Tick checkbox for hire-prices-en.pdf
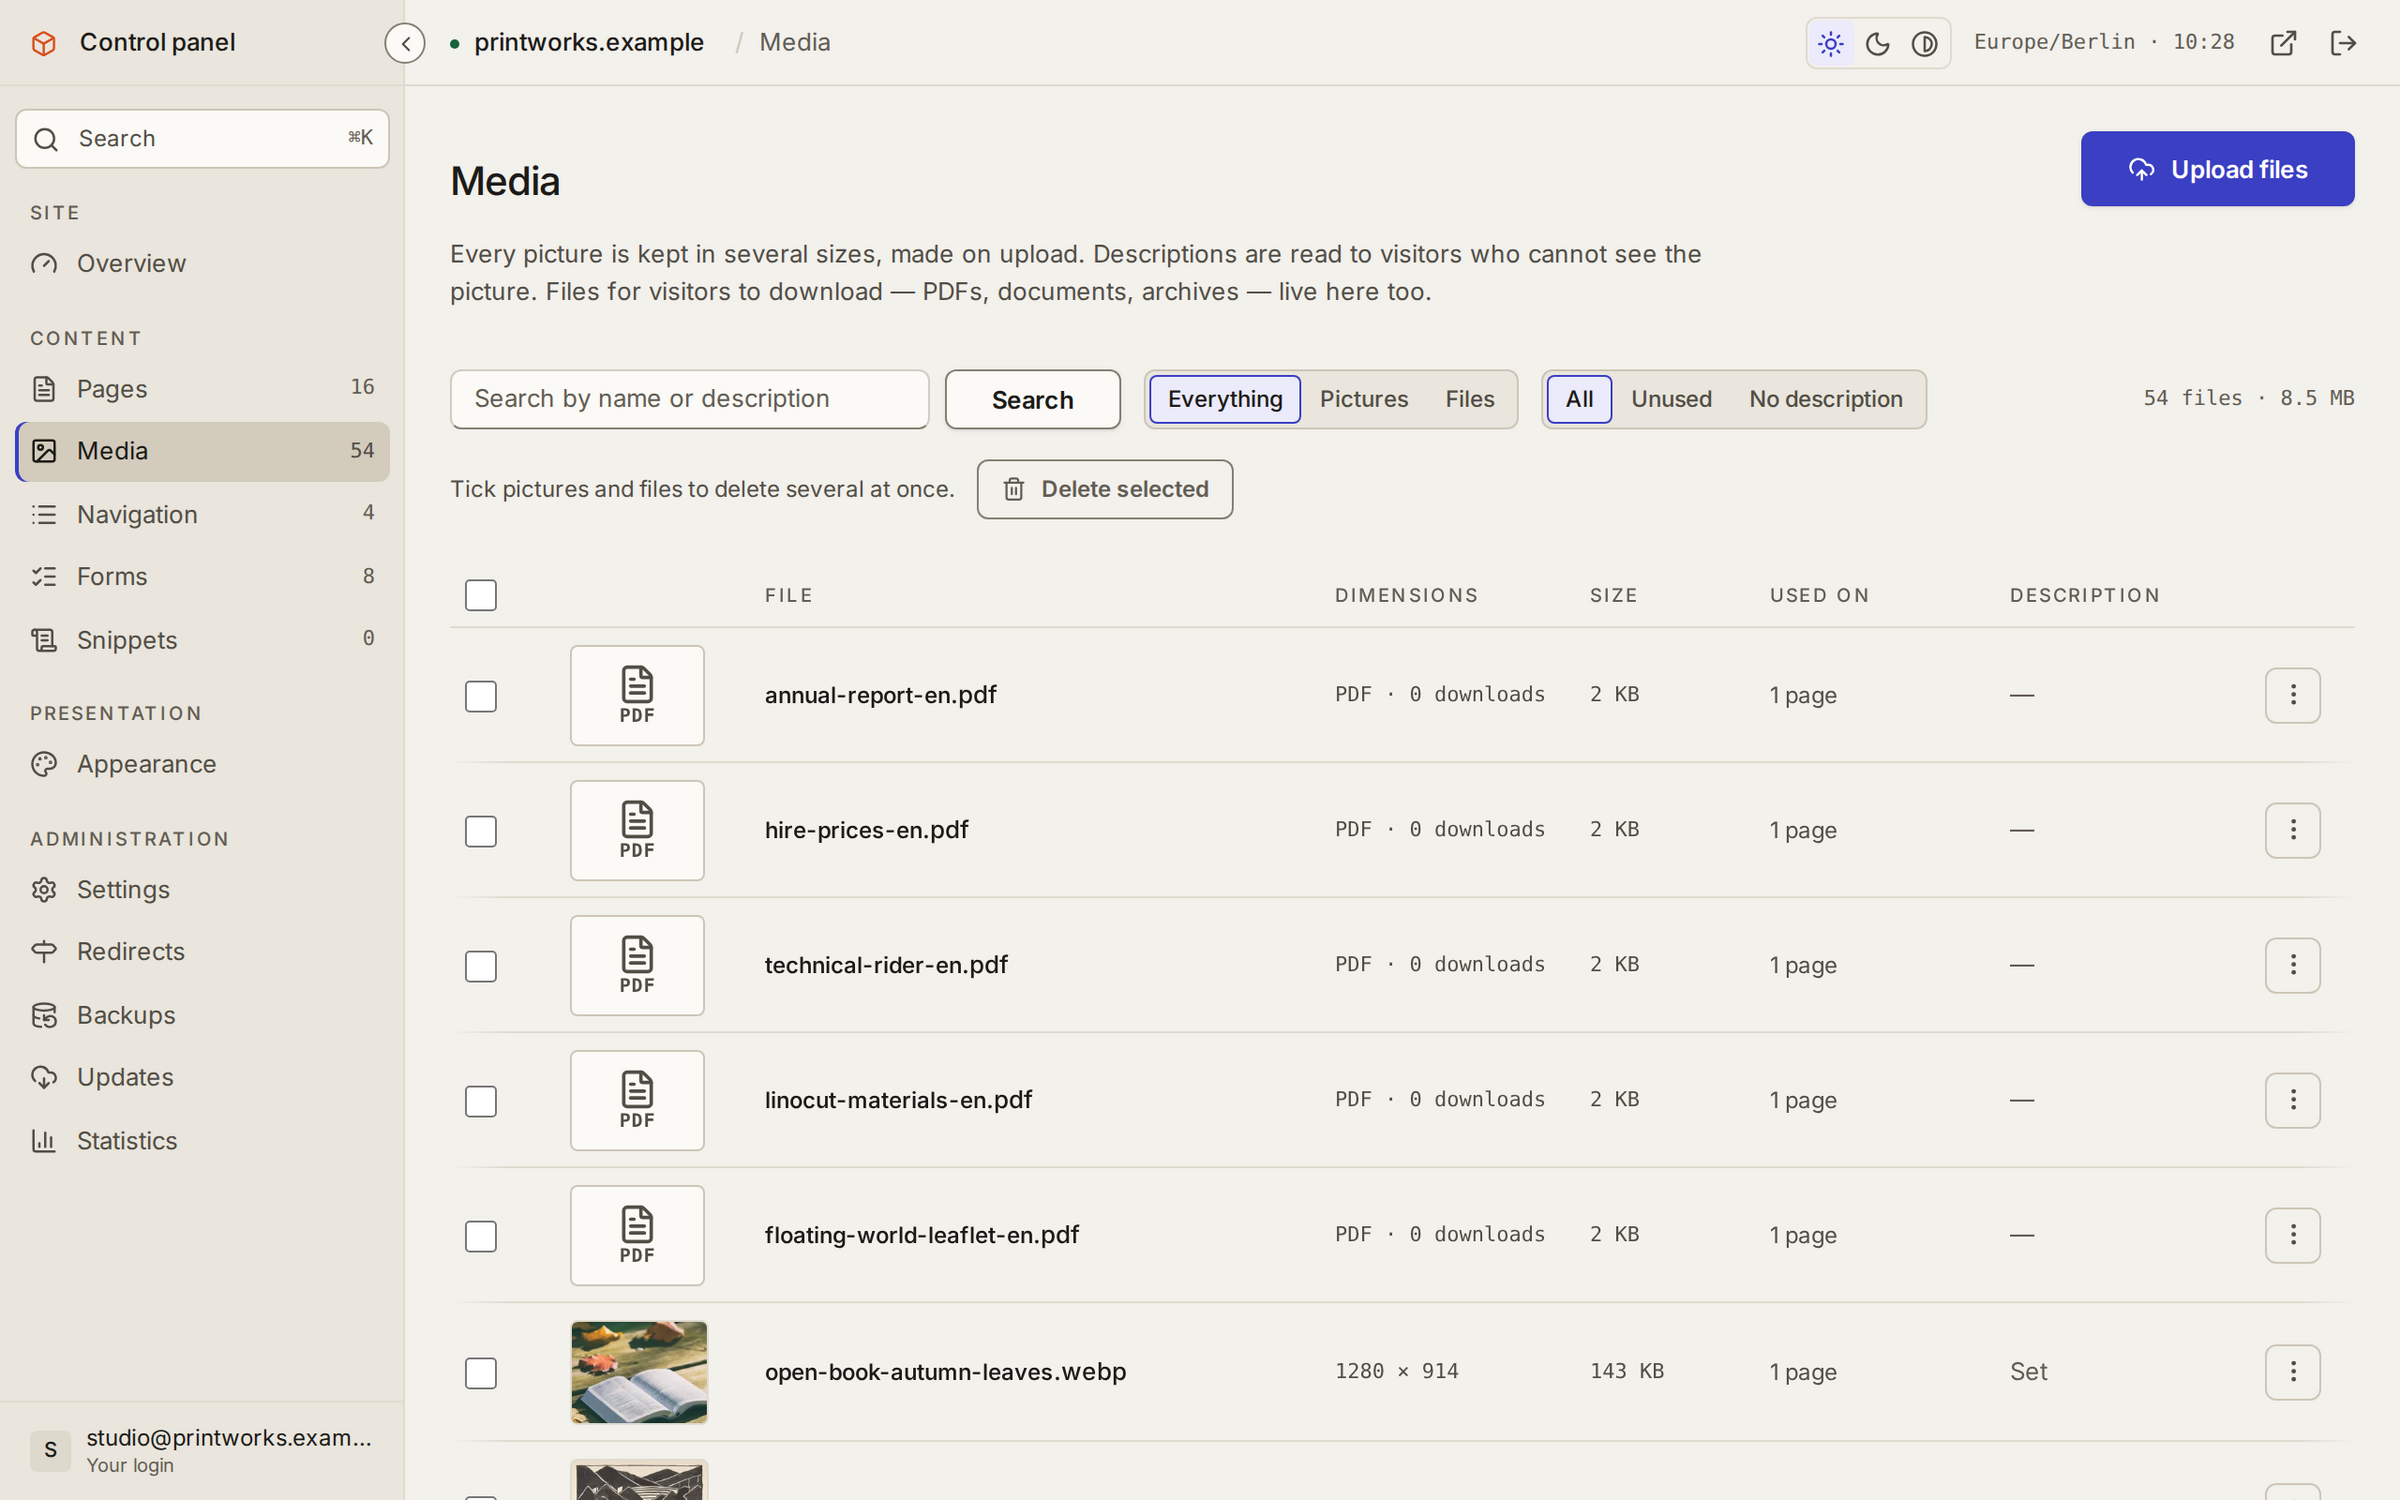The image size is (2400, 1500). (481, 831)
